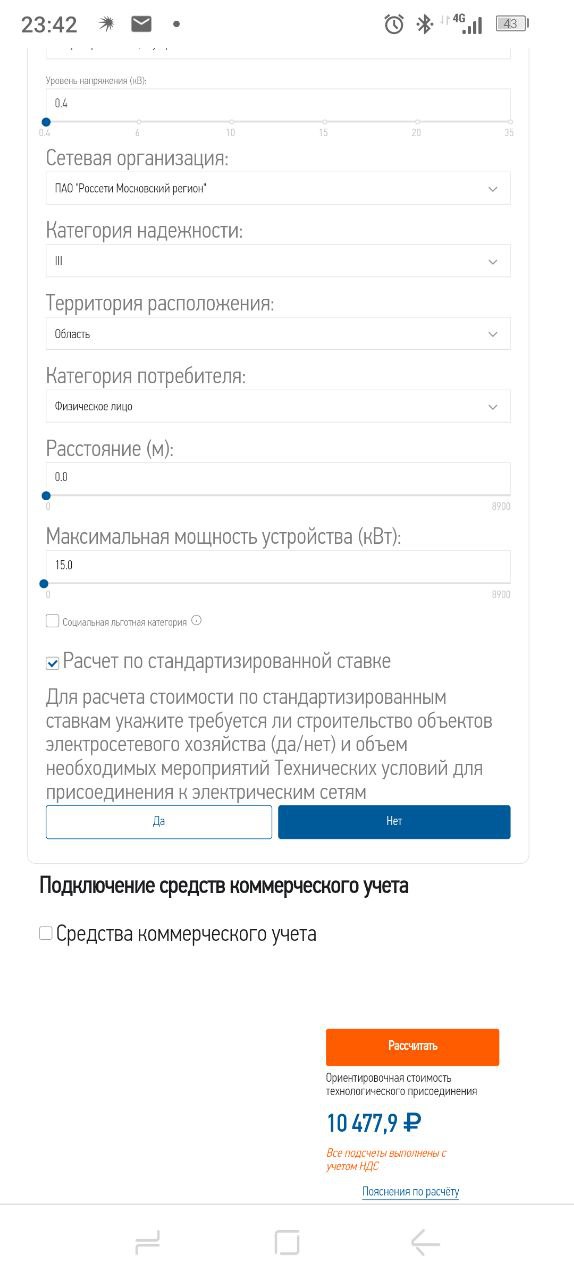This screenshot has width=574, height=1280.
Task: Tap the Bluetooth status bar icon
Action: pyautogui.click(x=425, y=24)
